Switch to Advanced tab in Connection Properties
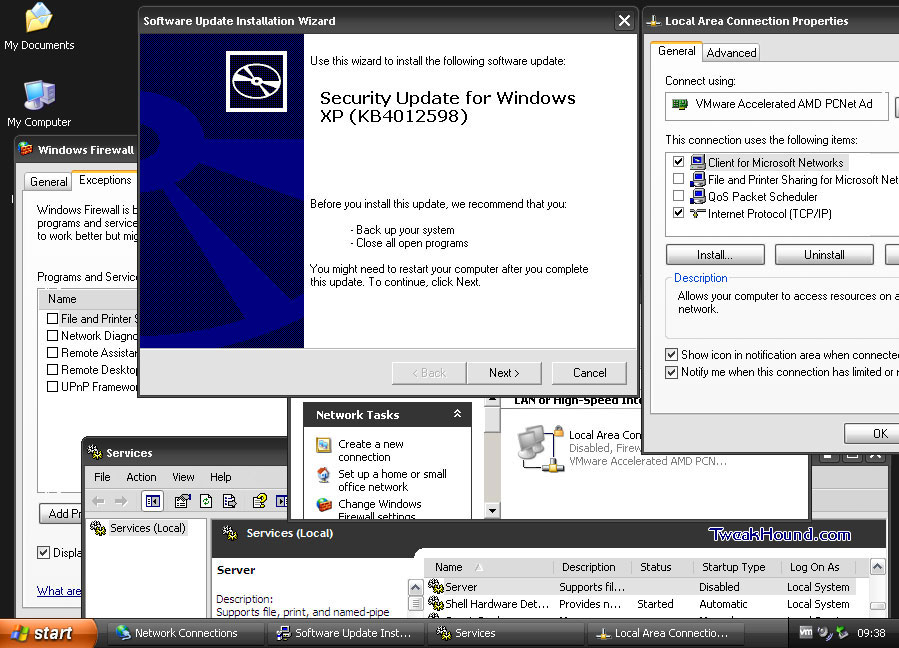Screen dimensions: 899x648 (x=731, y=53)
